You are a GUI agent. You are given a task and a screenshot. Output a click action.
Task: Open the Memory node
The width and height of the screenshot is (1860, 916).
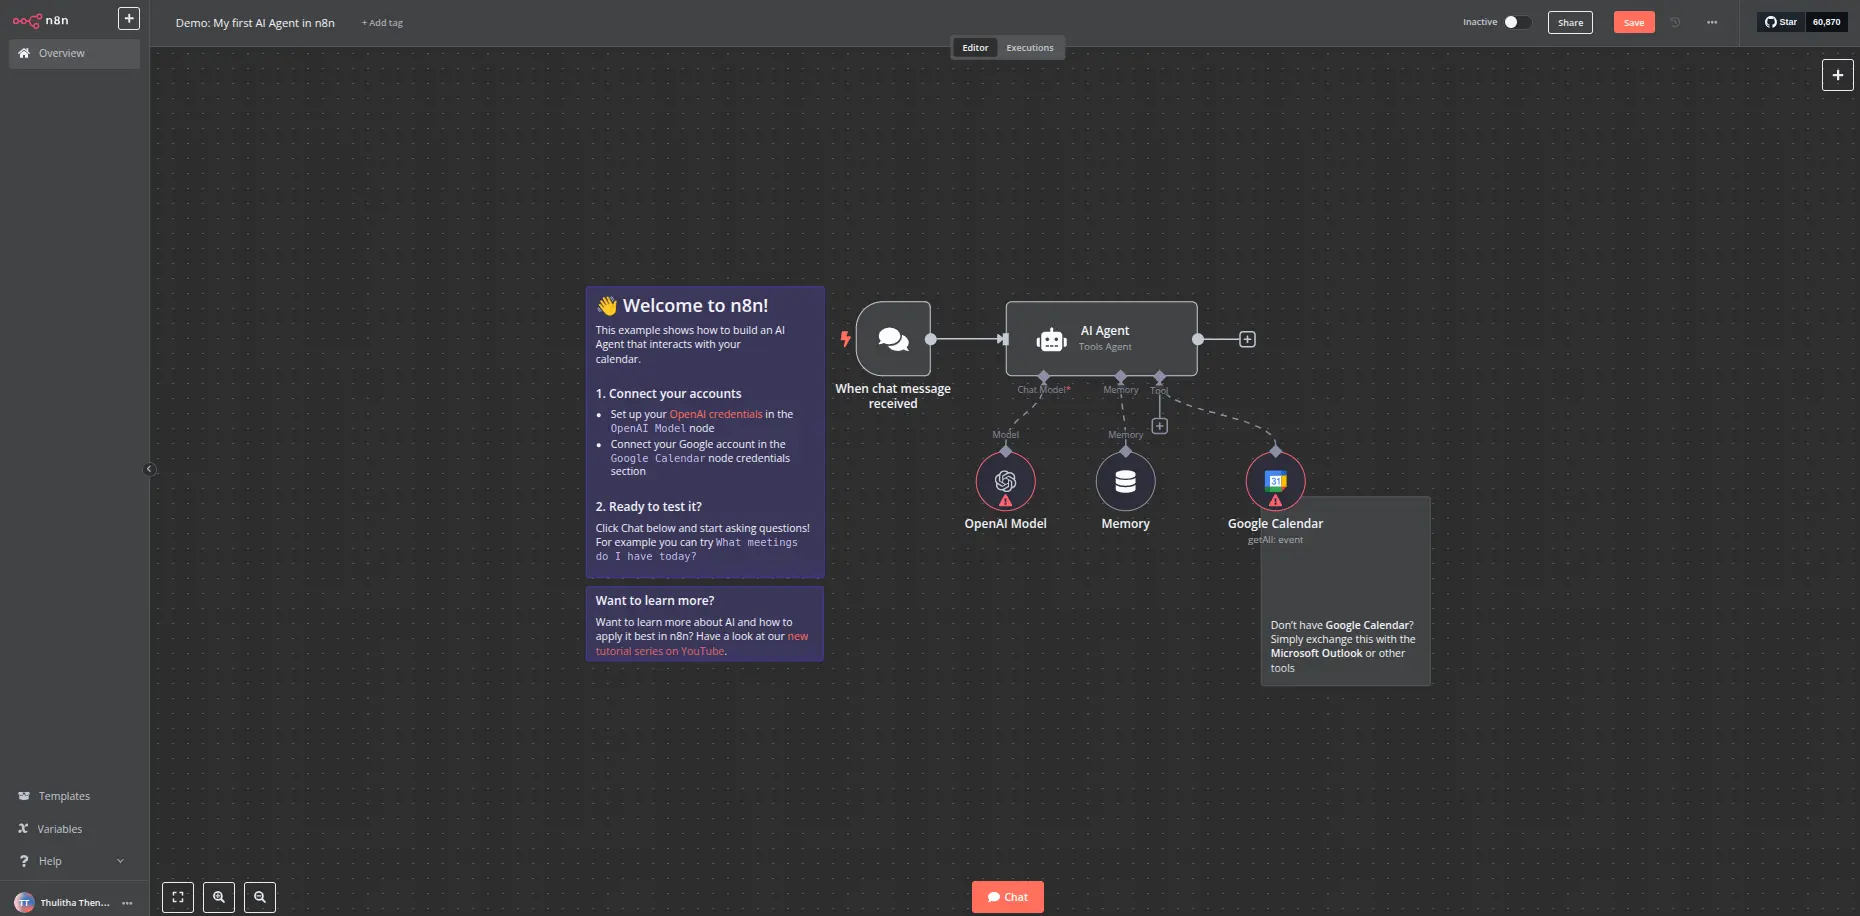(x=1124, y=482)
